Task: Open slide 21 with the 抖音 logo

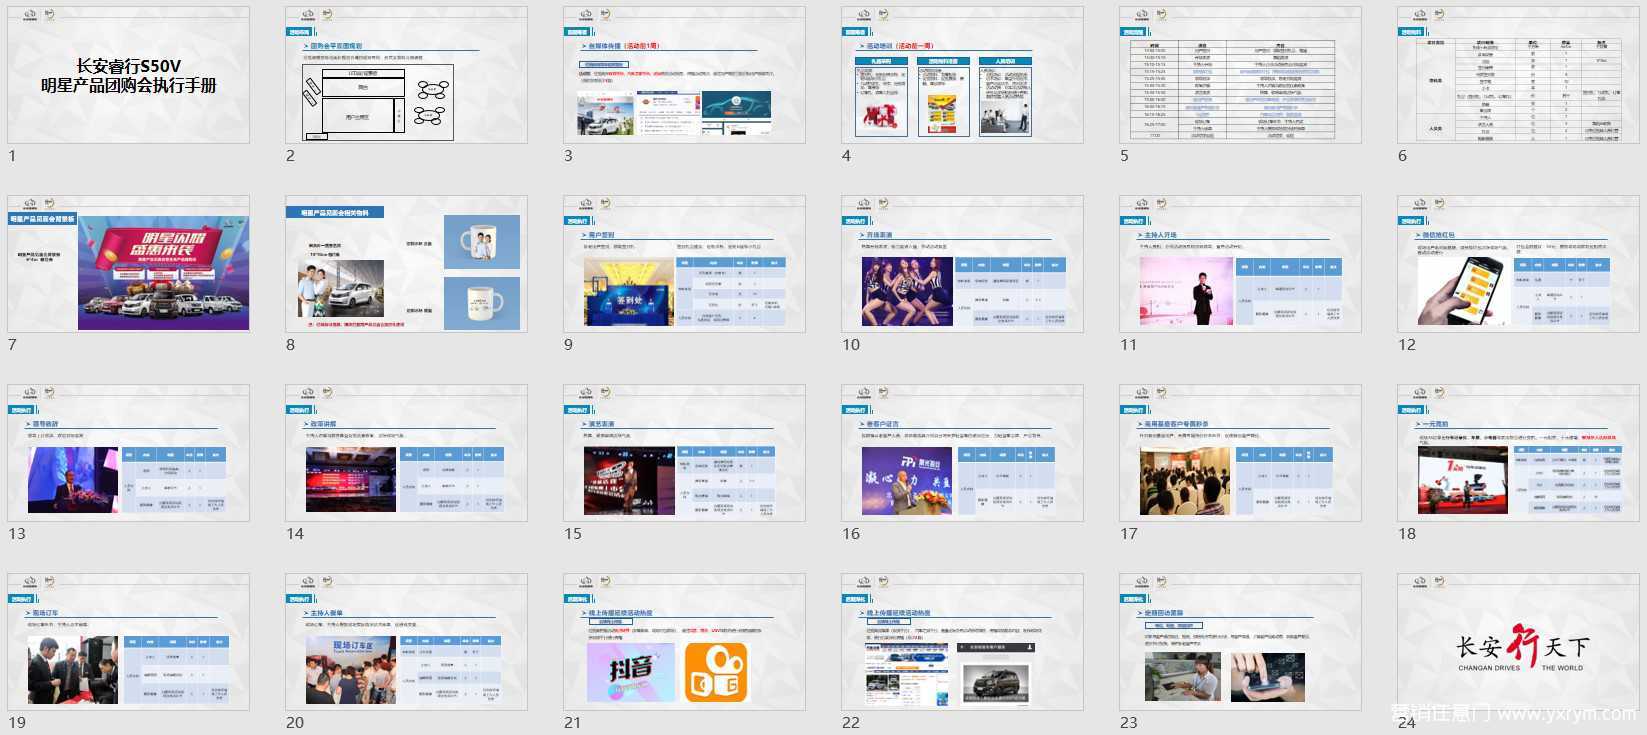Action: [x=684, y=642]
